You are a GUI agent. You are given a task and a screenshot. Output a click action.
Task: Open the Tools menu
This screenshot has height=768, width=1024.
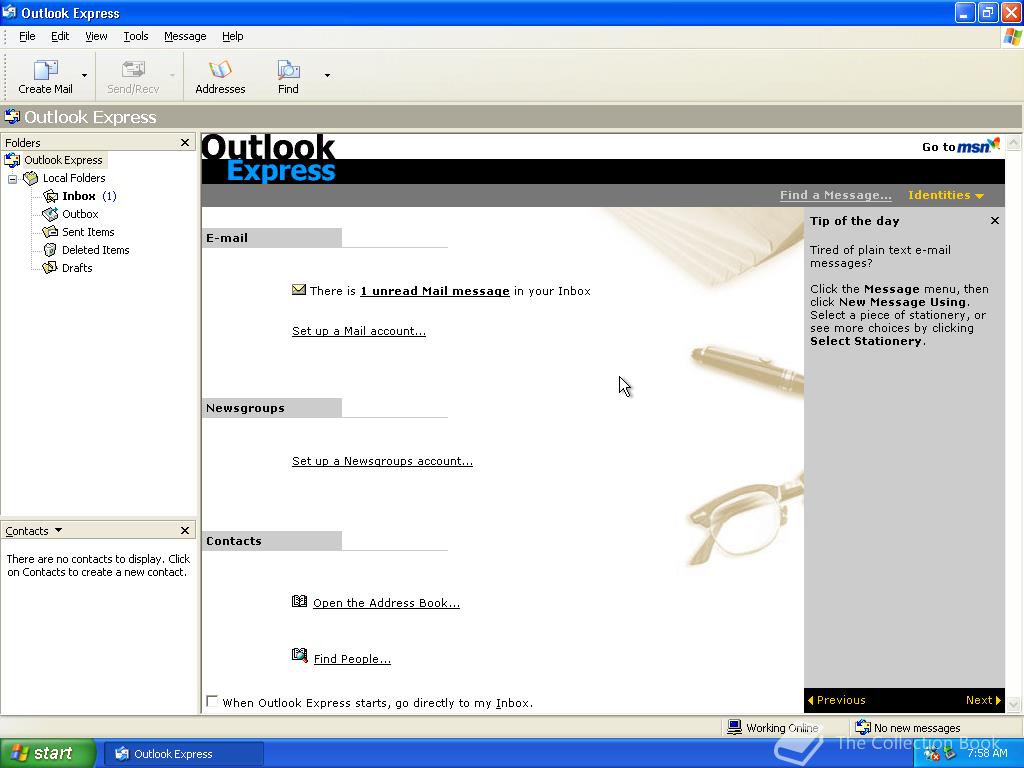(136, 37)
